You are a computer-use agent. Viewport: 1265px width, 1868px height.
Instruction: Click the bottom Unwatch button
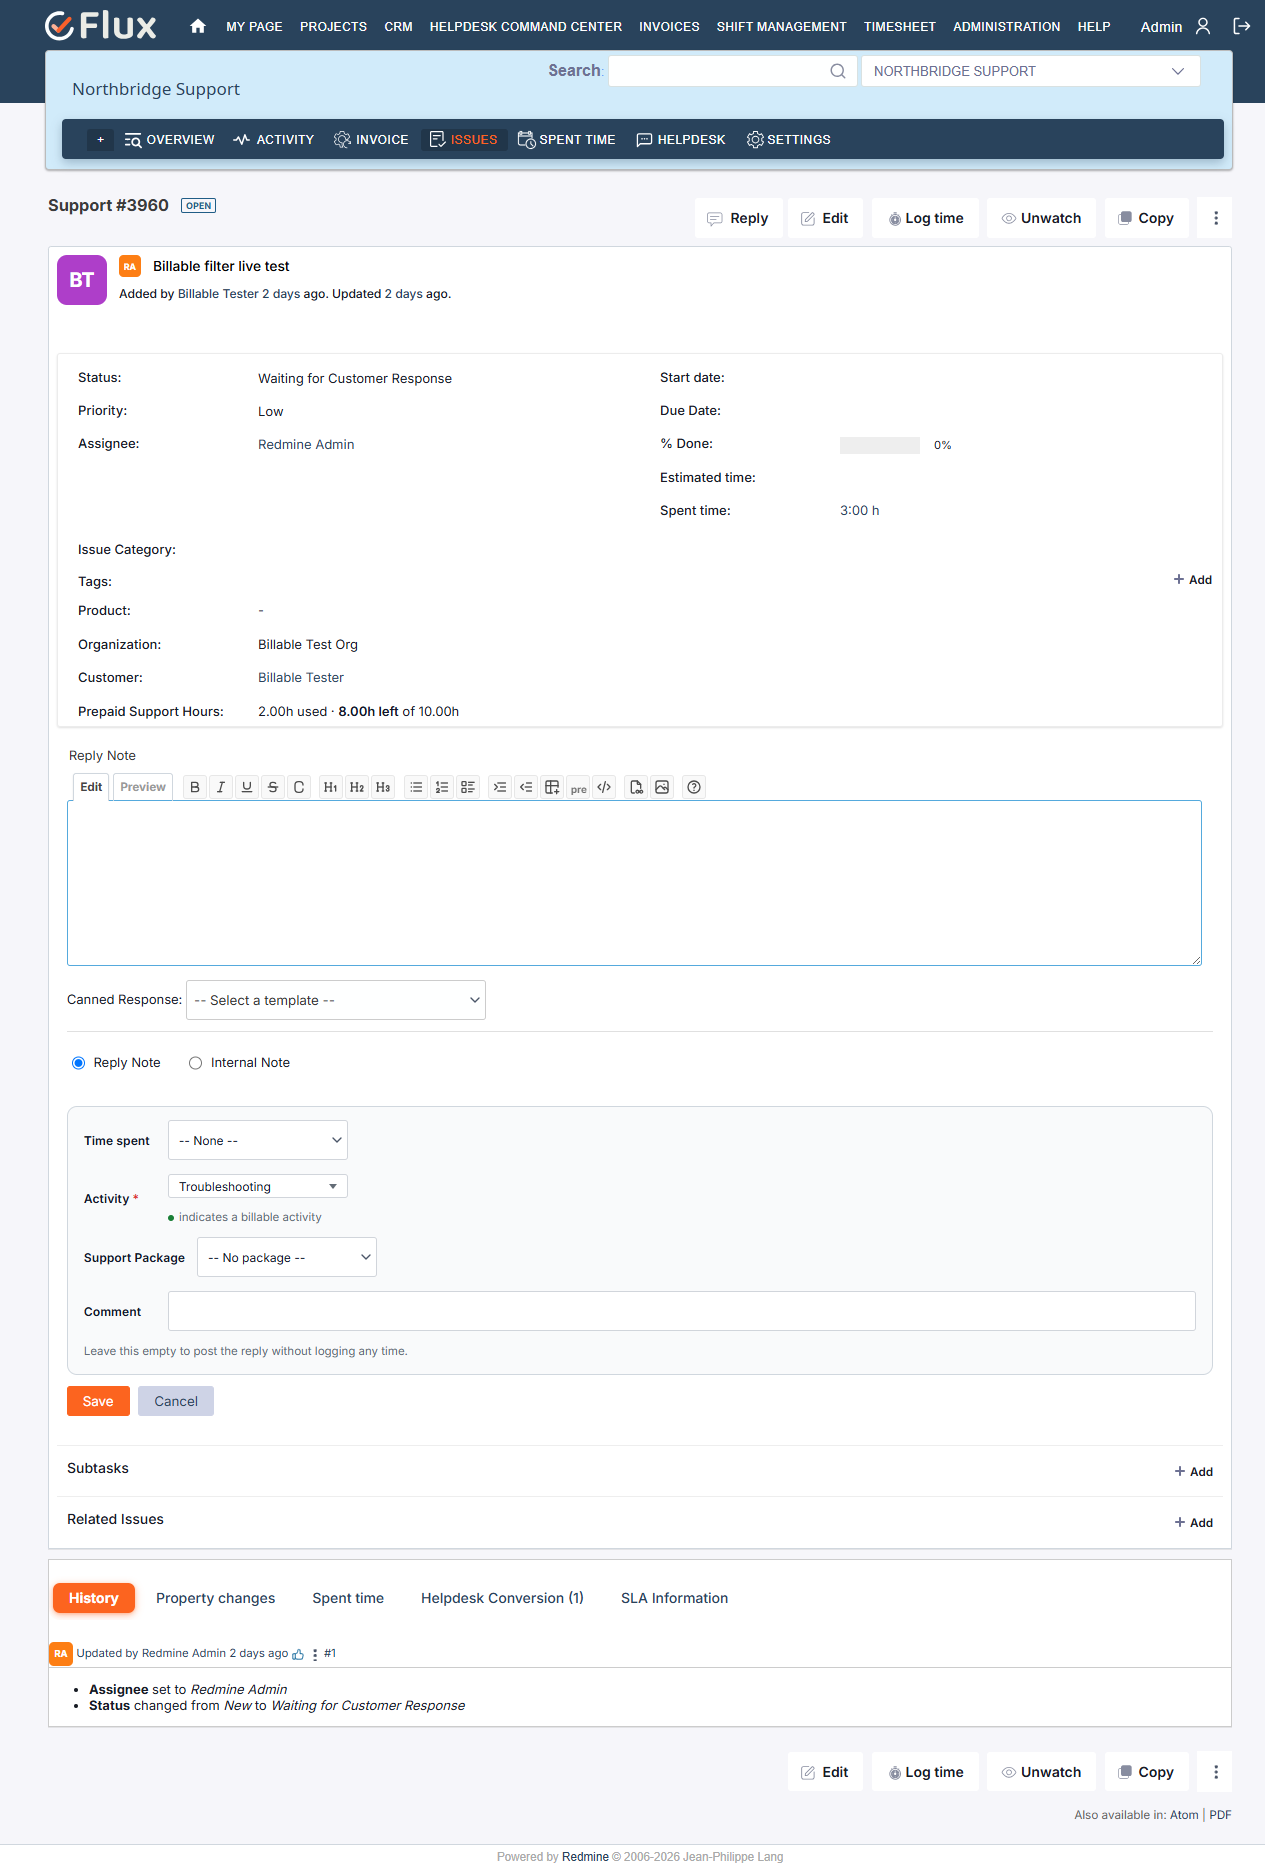(1041, 1772)
